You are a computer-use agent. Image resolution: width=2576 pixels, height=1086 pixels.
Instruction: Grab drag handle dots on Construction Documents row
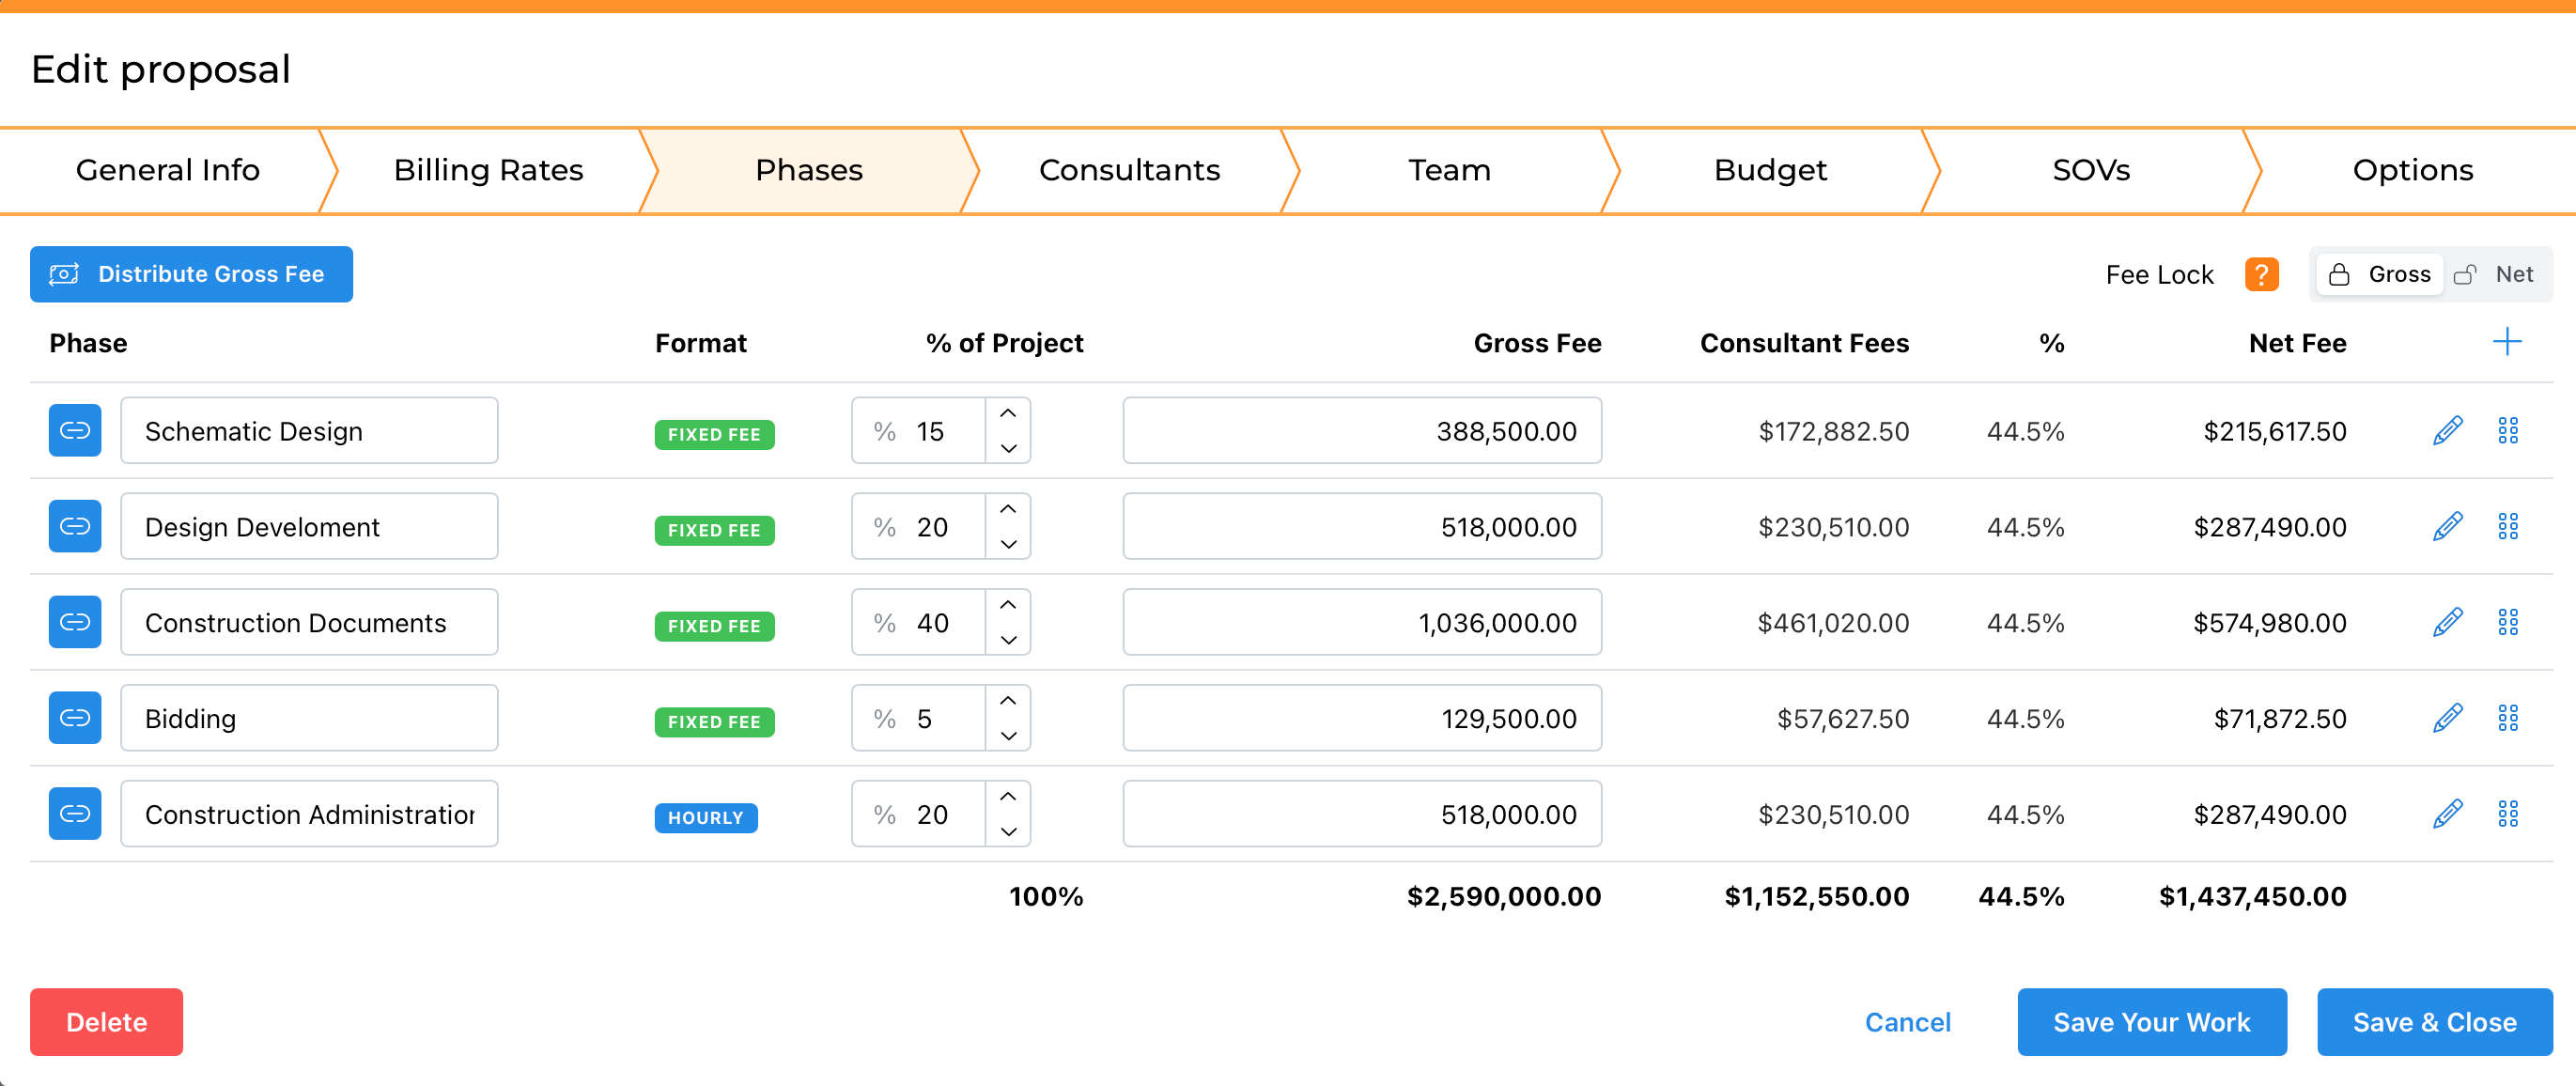tap(2508, 623)
